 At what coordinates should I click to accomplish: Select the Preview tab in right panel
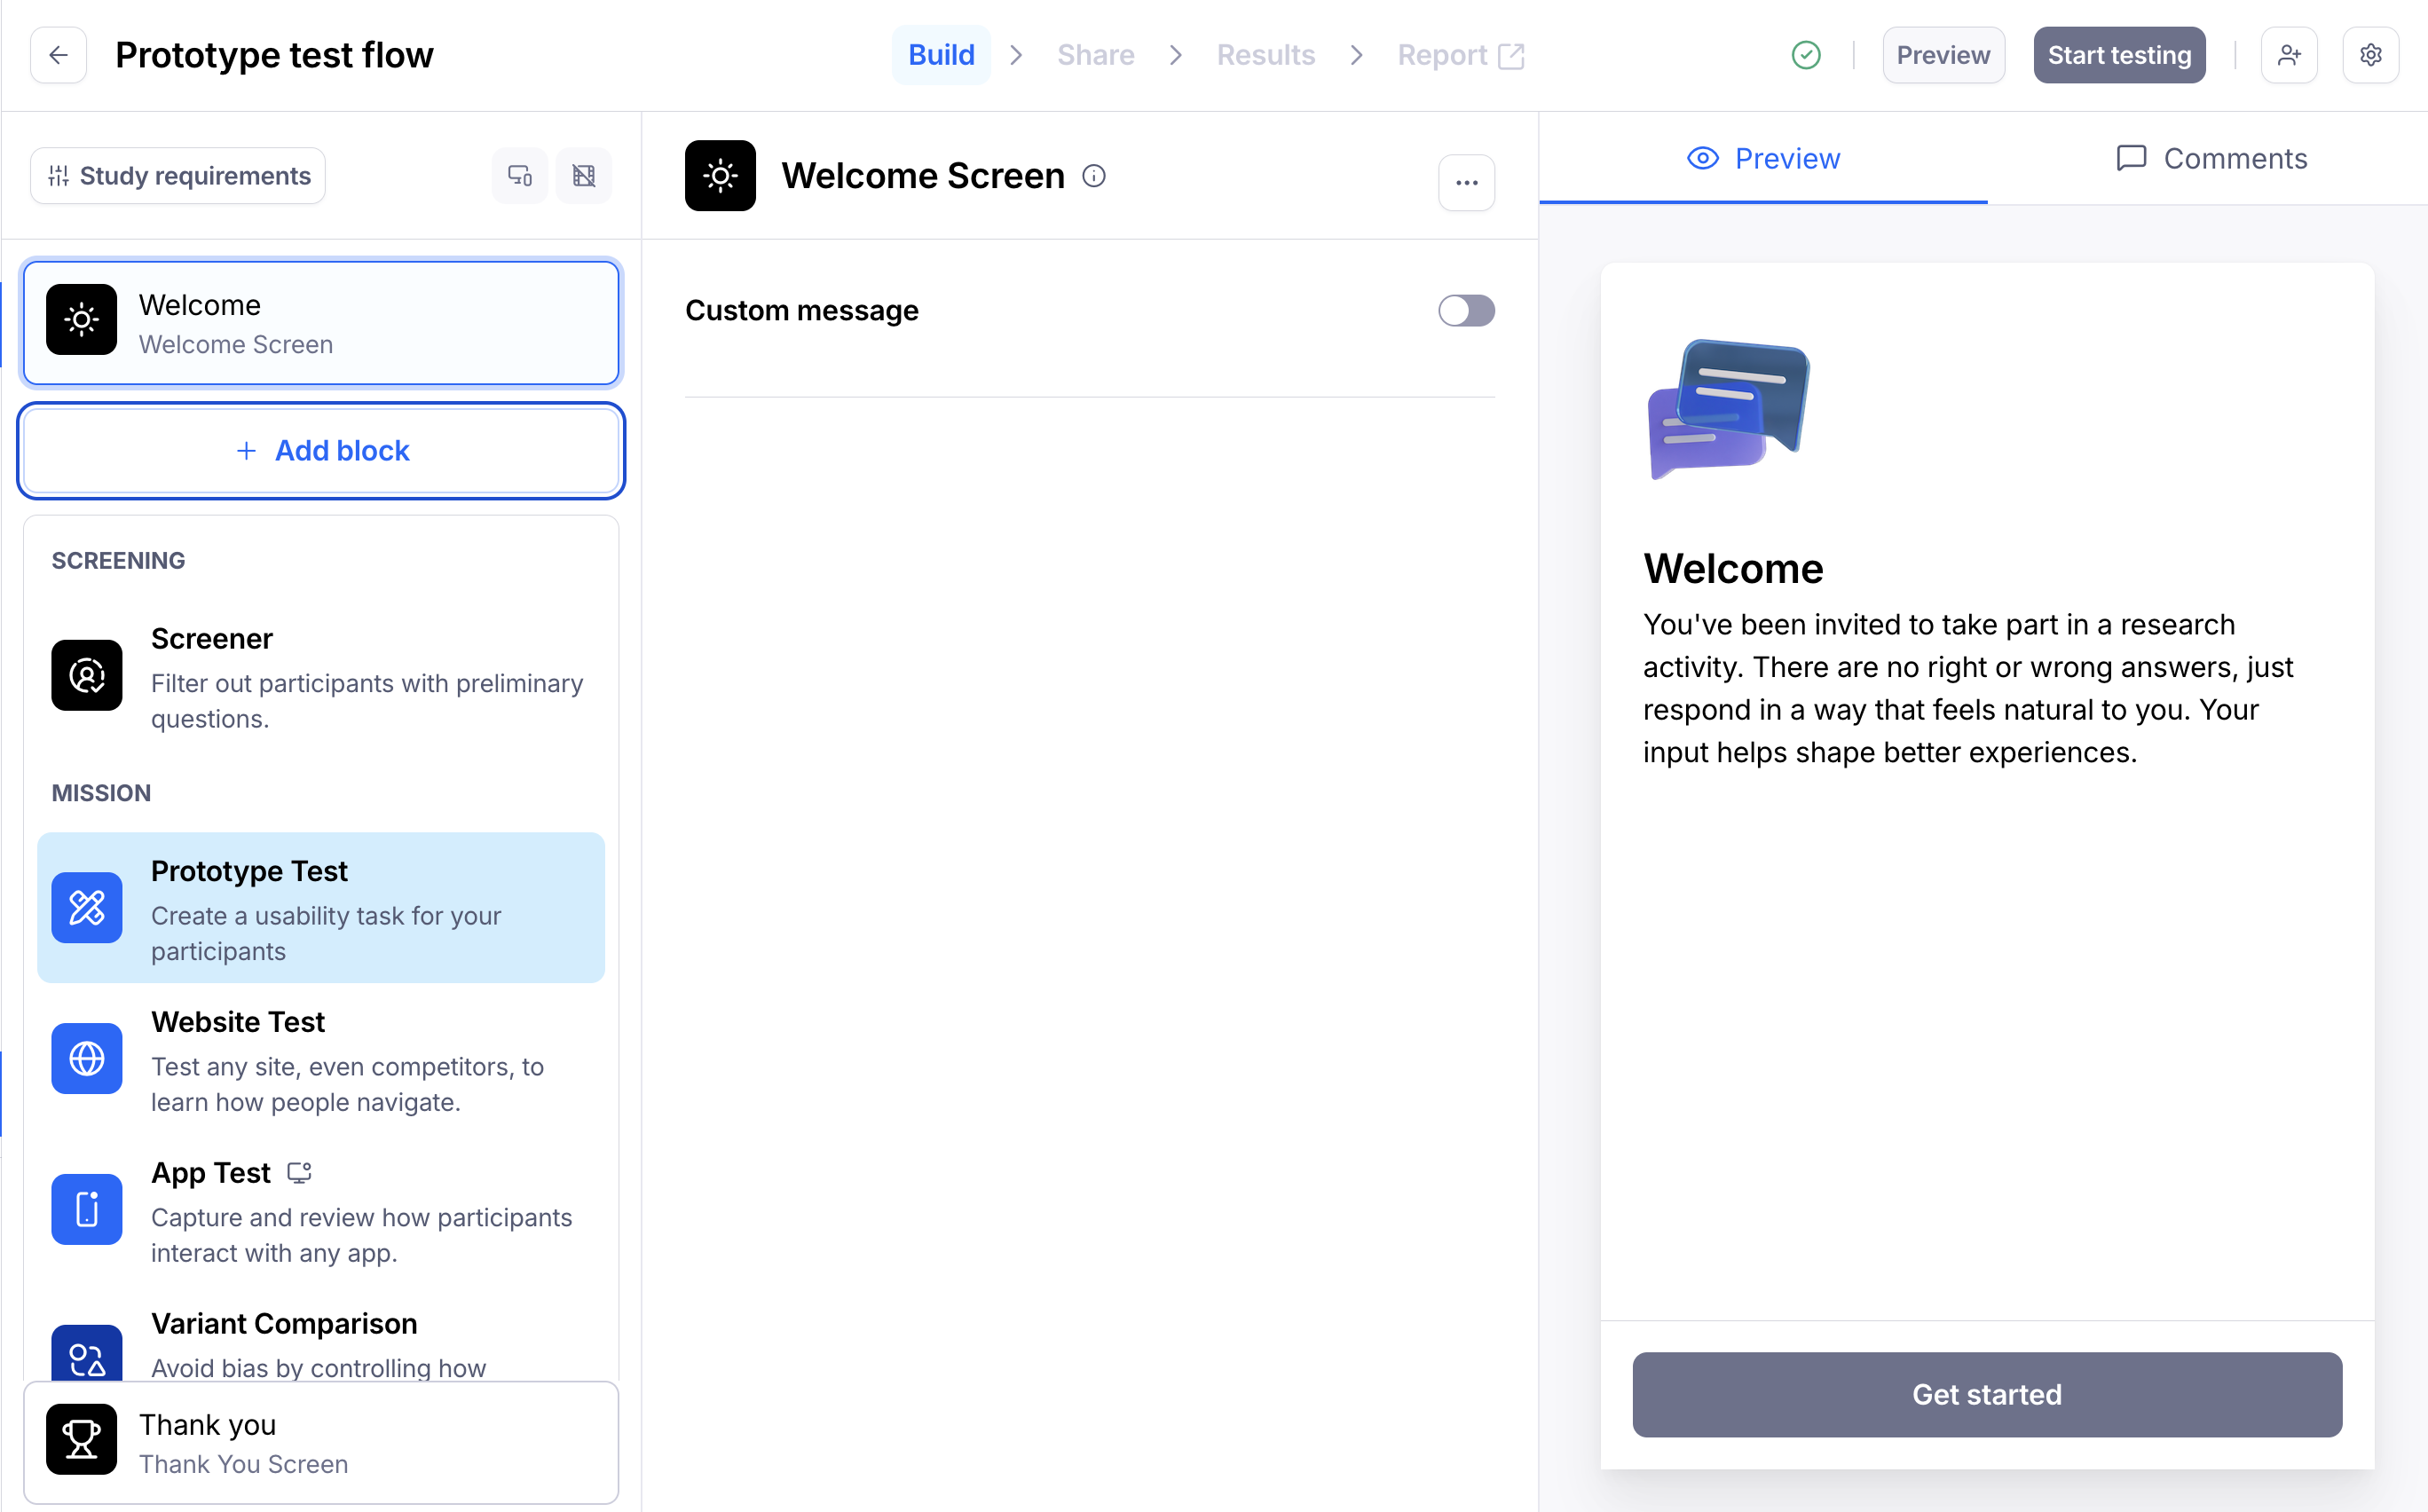(x=1763, y=158)
